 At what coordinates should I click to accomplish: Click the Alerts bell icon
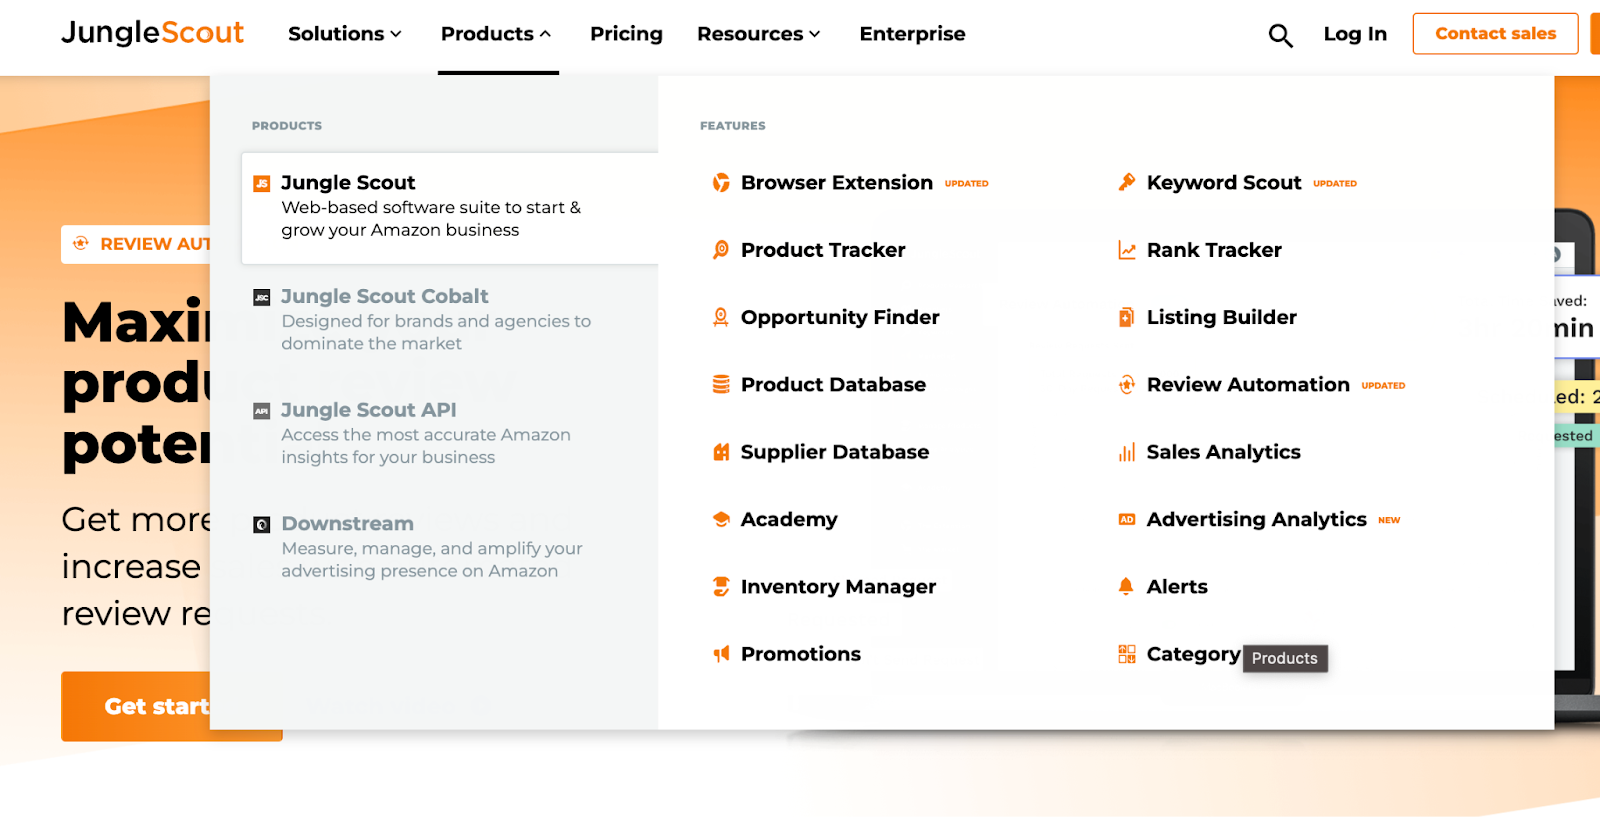pyautogui.click(x=1127, y=587)
